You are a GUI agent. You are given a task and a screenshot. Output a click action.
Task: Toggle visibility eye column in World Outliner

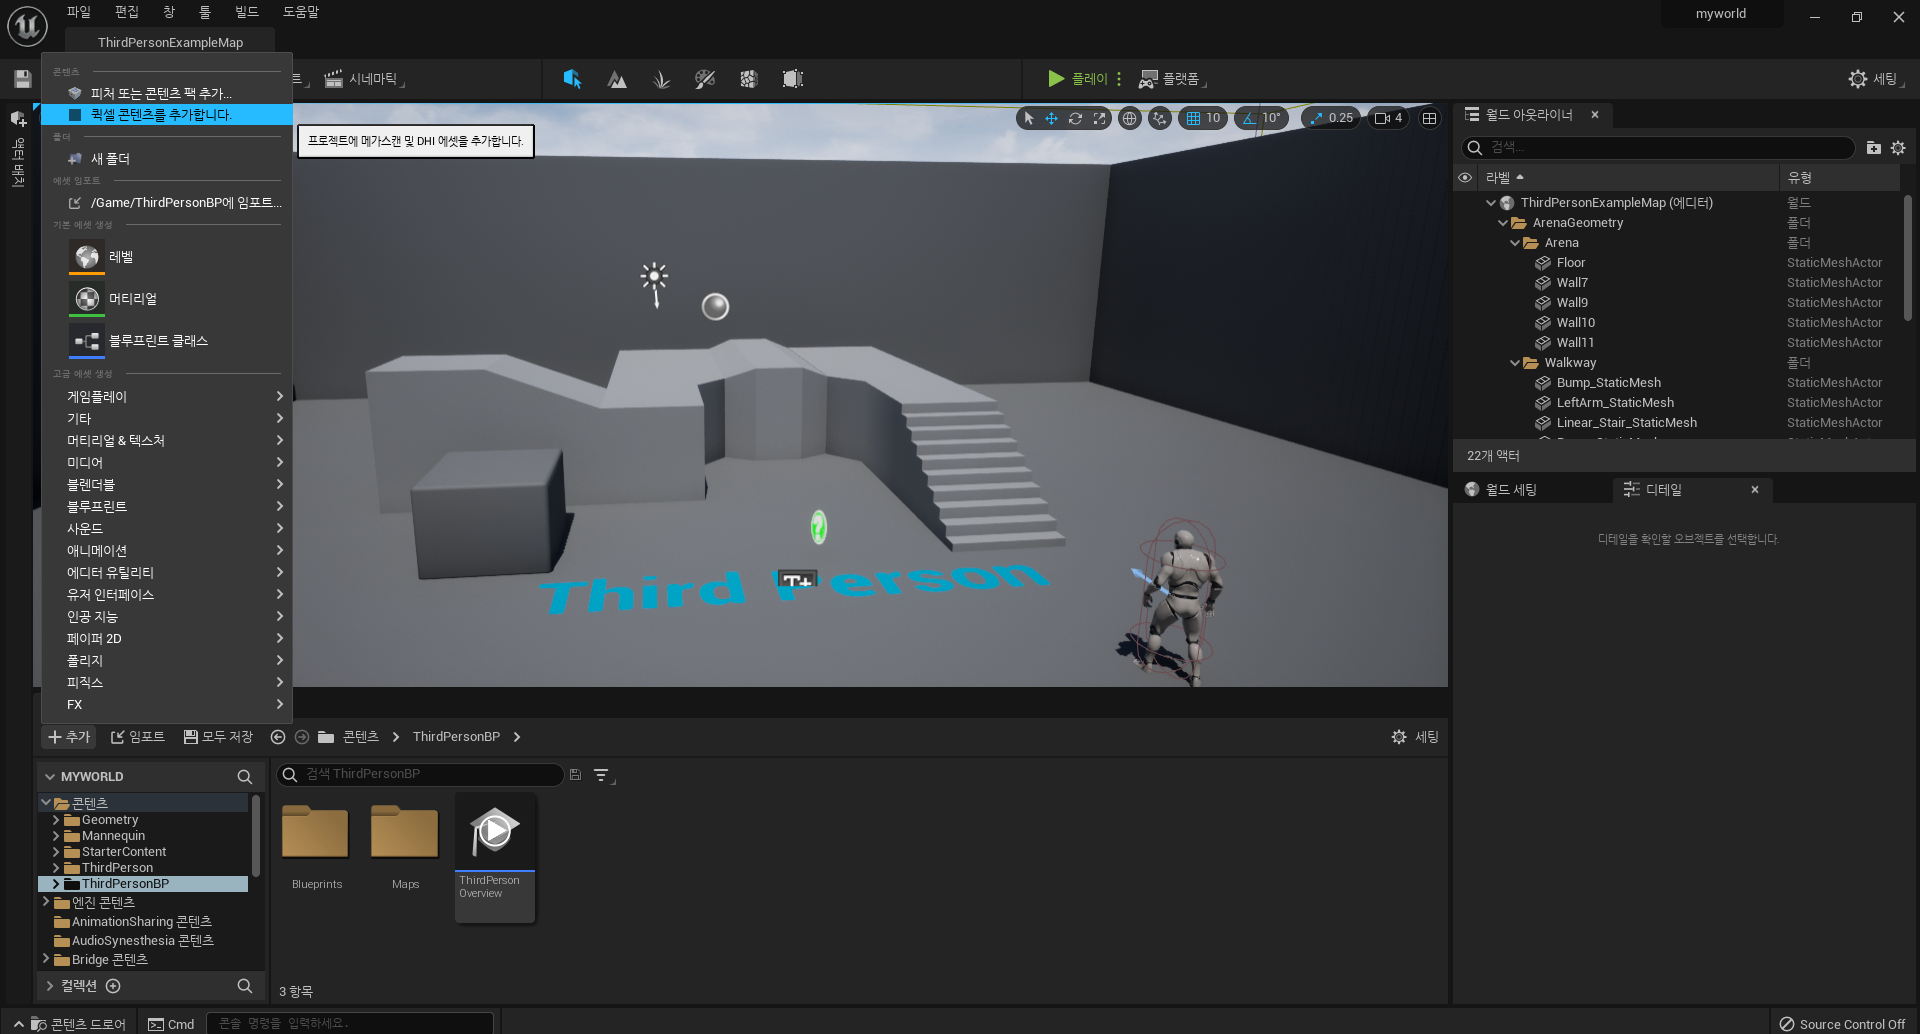pos(1465,178)
